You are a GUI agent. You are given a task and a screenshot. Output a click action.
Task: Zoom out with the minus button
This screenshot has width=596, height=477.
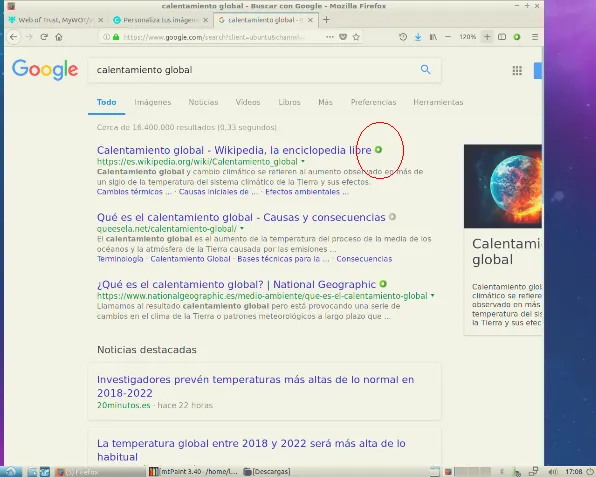(x=448, y=37)
